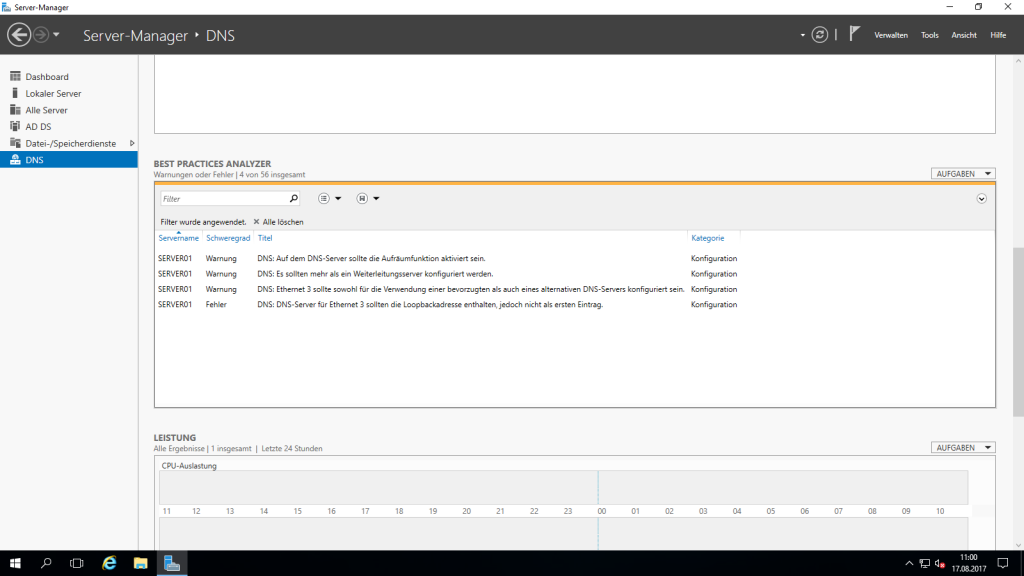Select the Loopbackadresse Fehler row
This screenshot has width=1024, height=576.
[575, 304]
